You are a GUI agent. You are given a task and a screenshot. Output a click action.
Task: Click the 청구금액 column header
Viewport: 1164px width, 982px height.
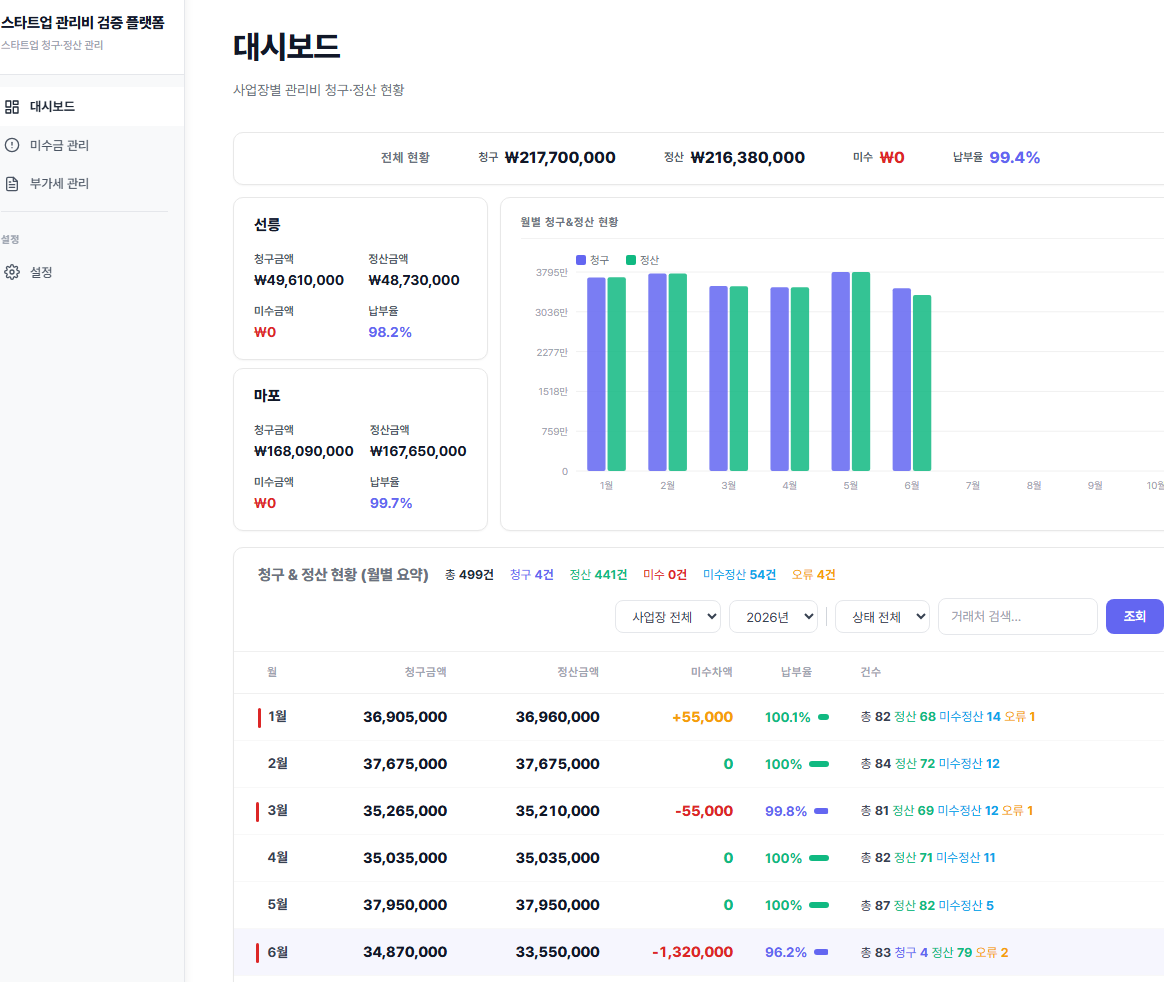[x=425, y=672]
